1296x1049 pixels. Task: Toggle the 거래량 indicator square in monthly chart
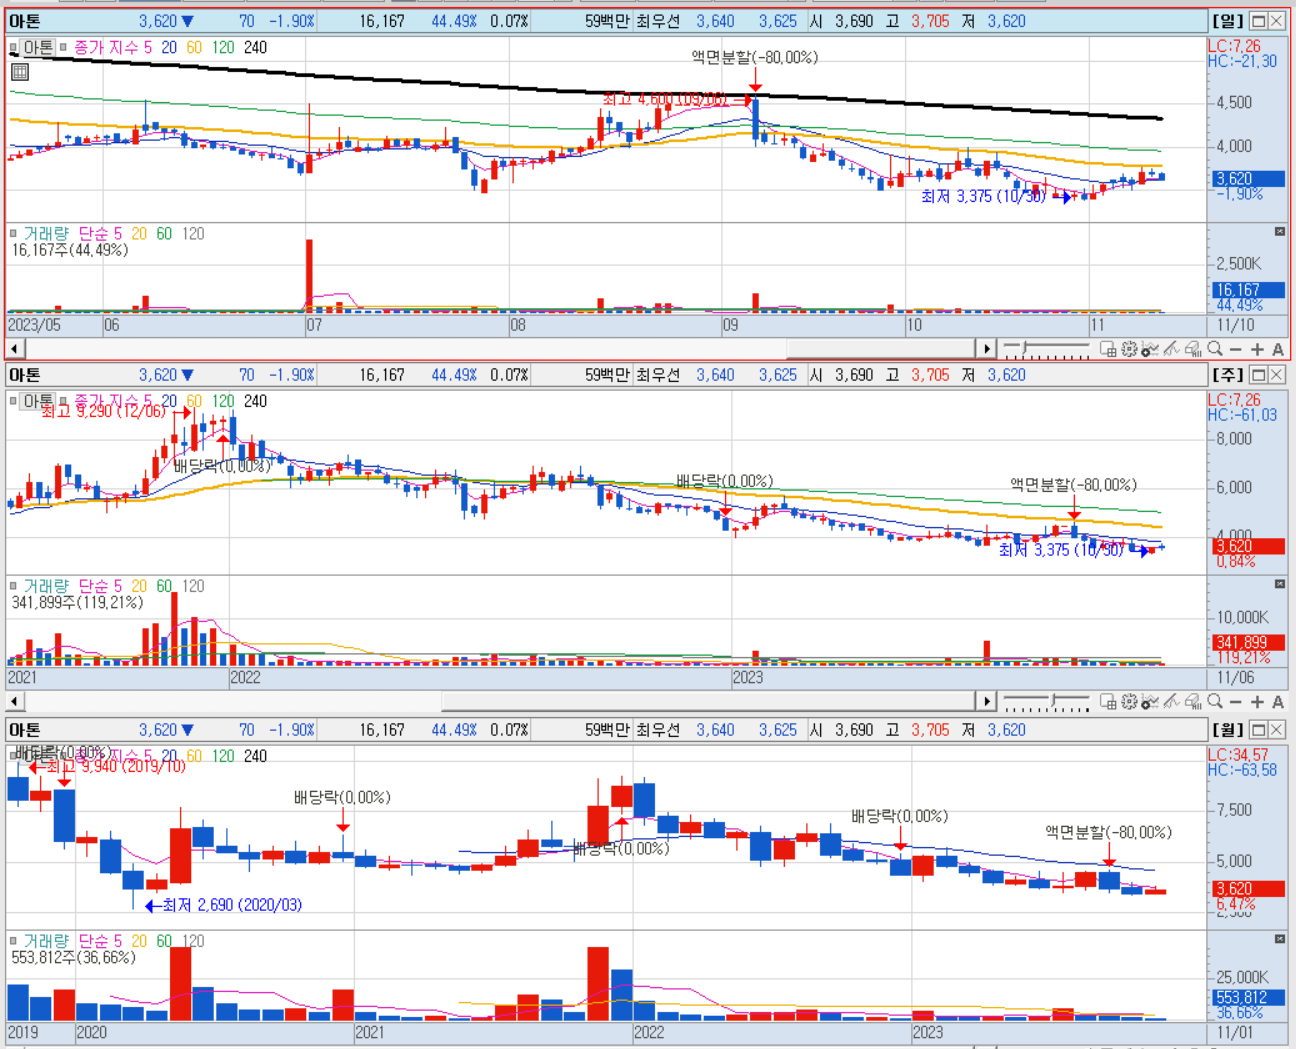(x=14, y=941)
